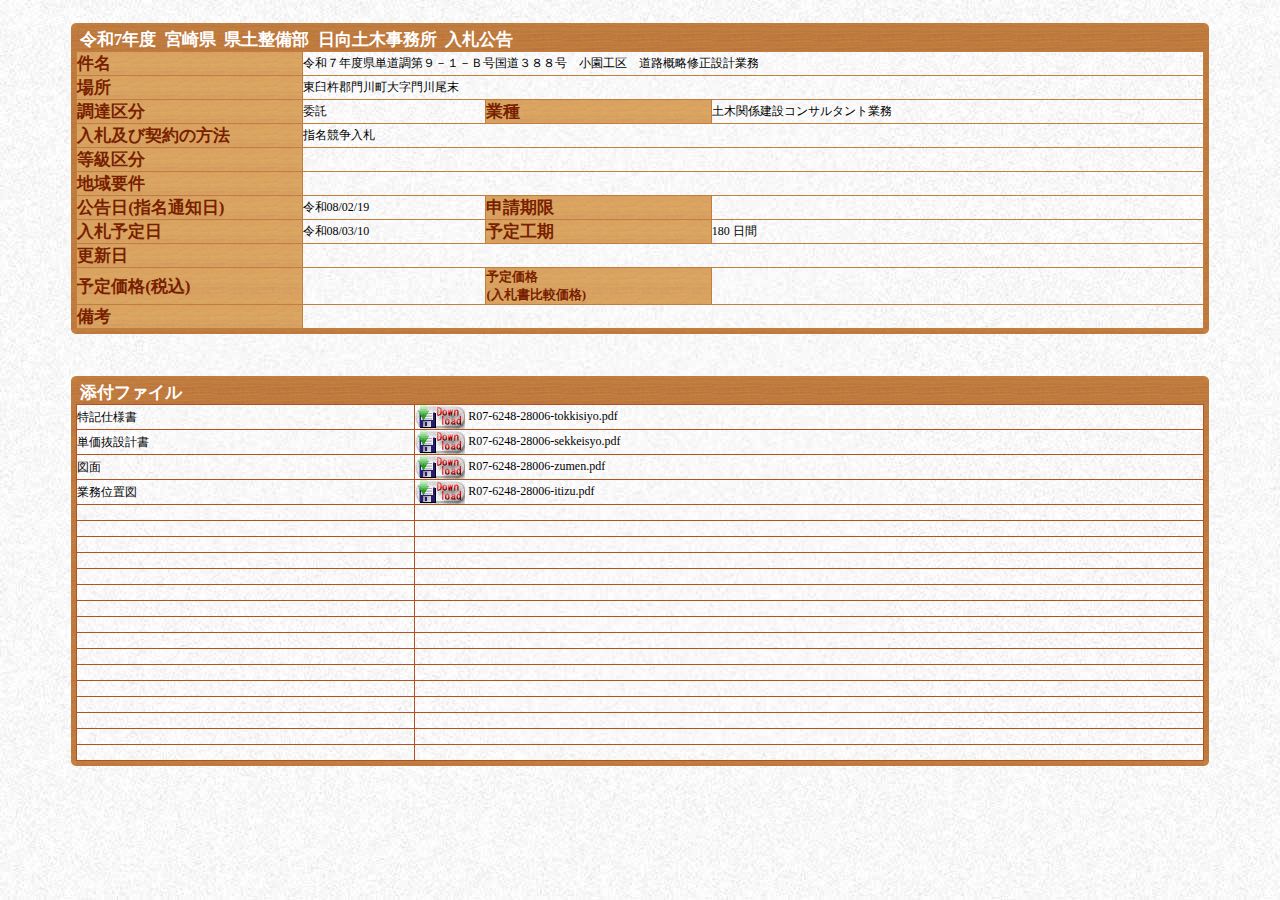Download the zumen.pdf attachment icon
This screenshot has height=900, width=1280.
coord(441,468)
